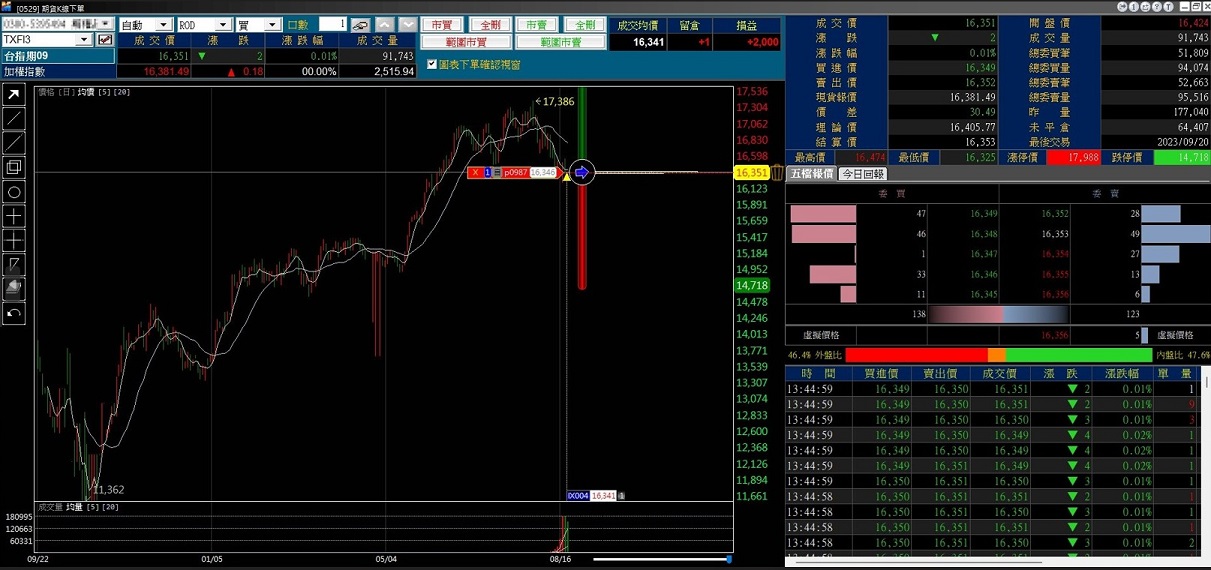The width and height of the screenshot is (1211, 570).
Task: Increase quantity with the up arrow button
Action: click(384, 25)
